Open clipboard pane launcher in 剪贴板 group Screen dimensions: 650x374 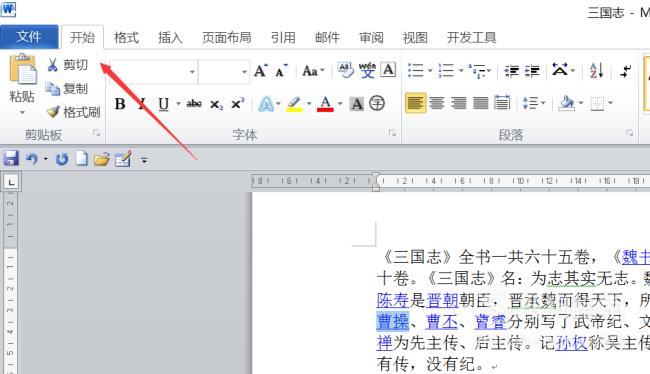pos(97,133)
